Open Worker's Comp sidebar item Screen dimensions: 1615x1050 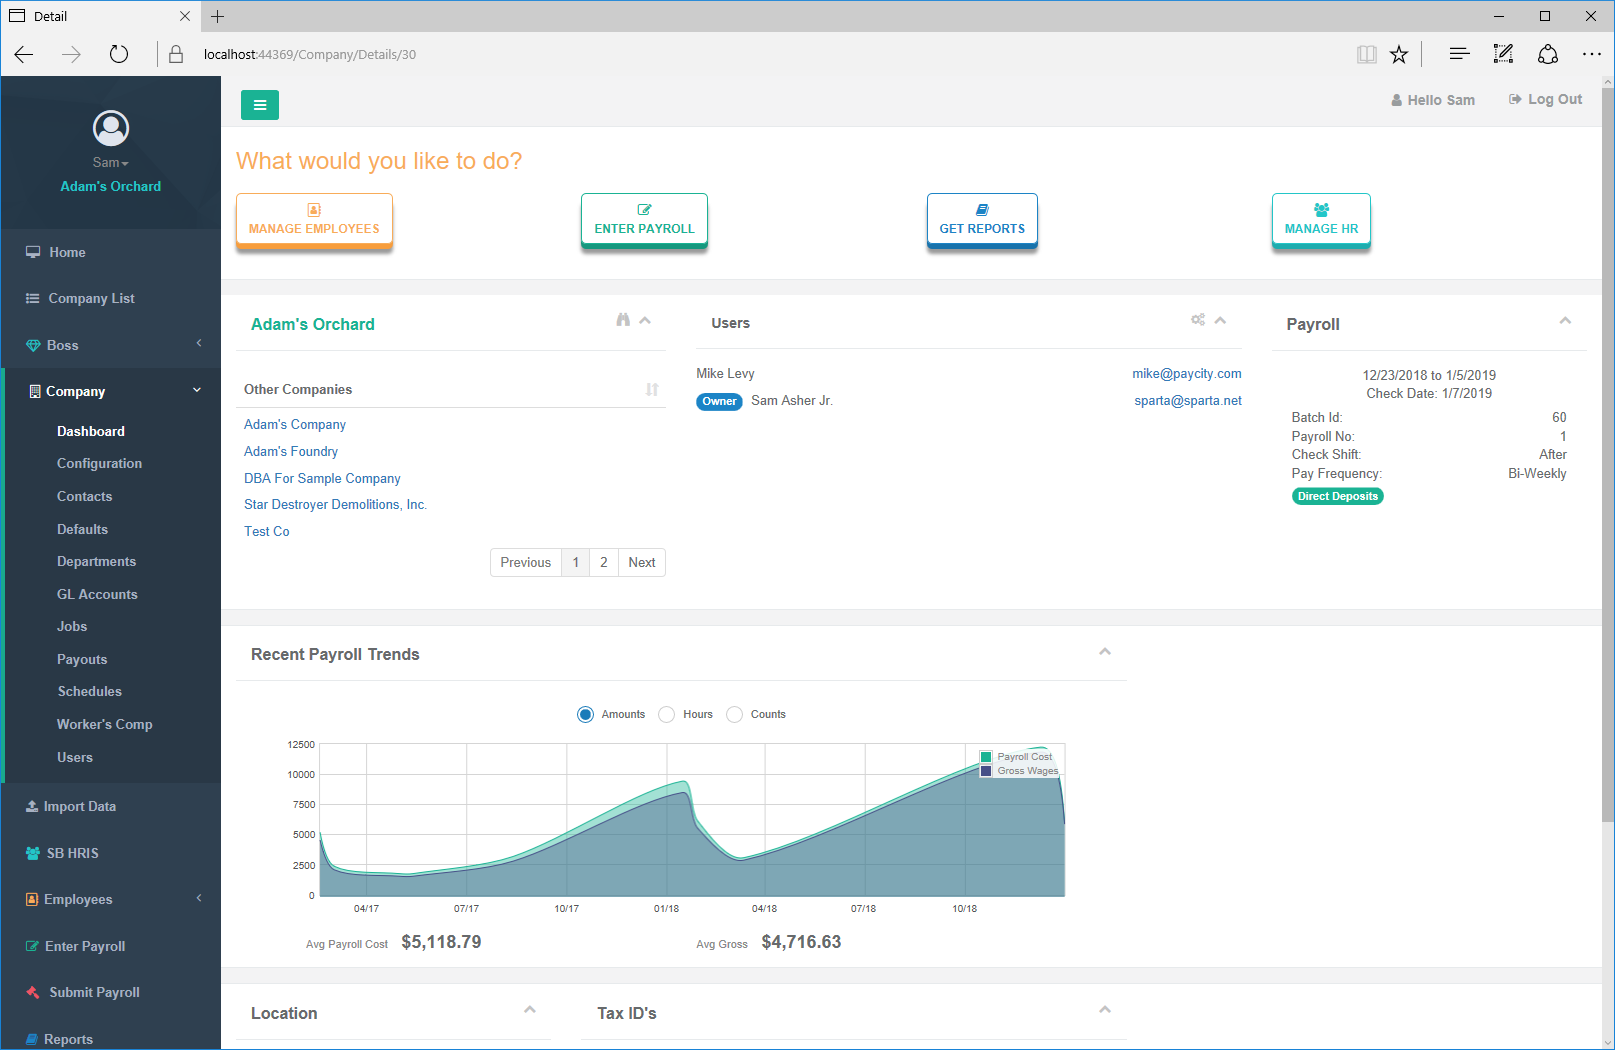(105, 724)
